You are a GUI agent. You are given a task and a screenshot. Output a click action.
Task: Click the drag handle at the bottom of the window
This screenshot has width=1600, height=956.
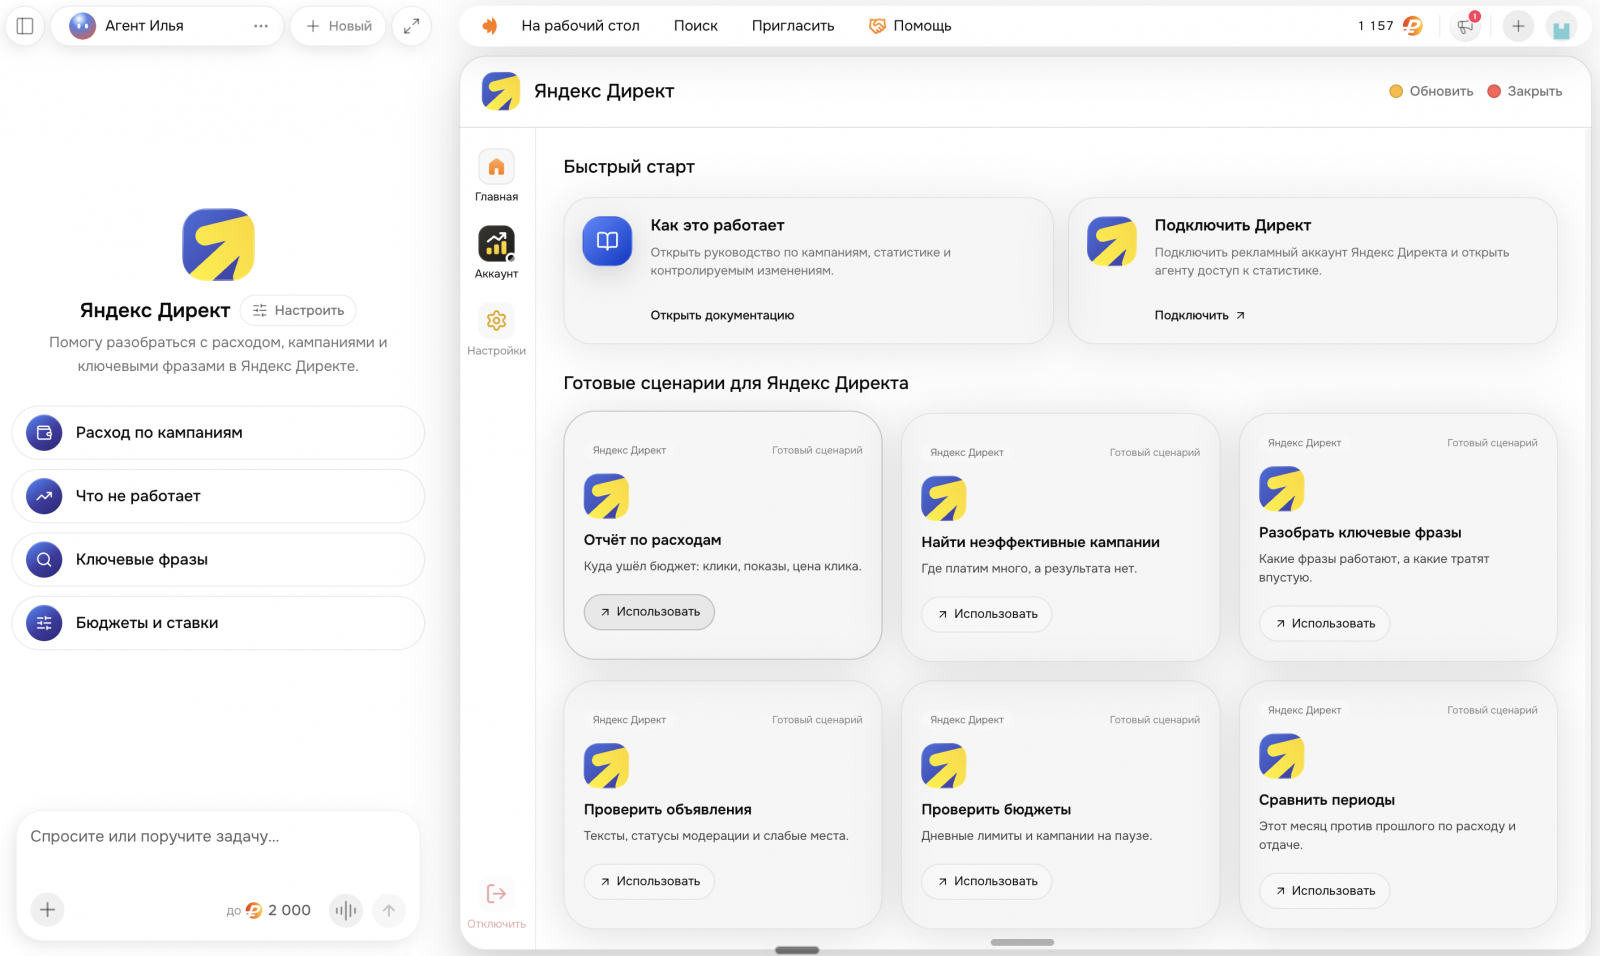point(797,950)
